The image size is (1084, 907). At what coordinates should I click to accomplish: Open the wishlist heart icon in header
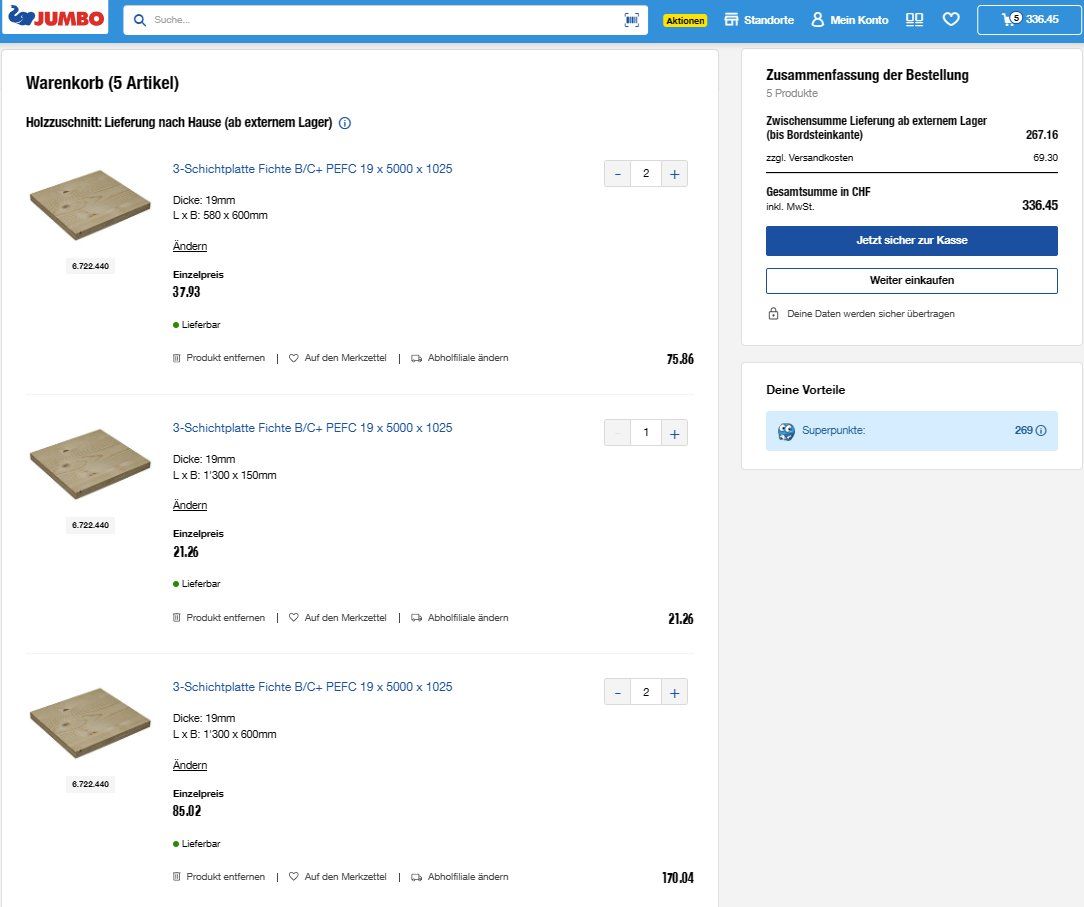951,19
